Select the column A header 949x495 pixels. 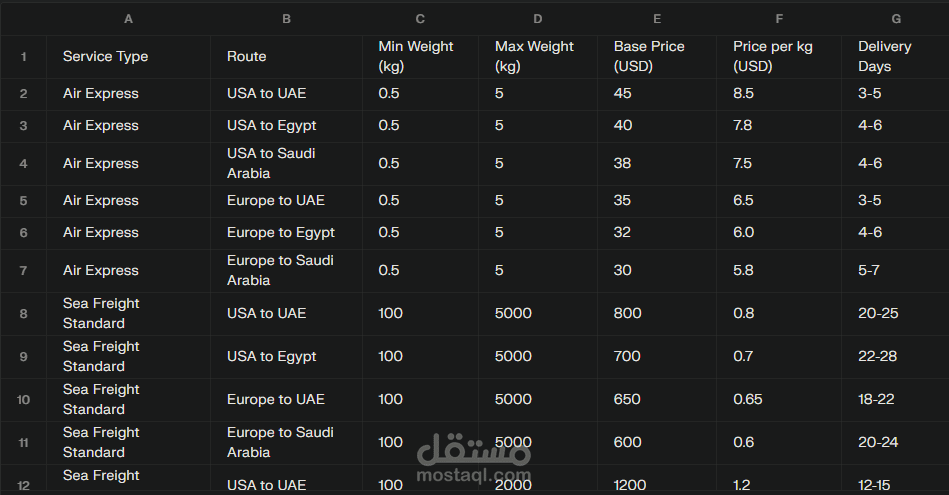128,19
